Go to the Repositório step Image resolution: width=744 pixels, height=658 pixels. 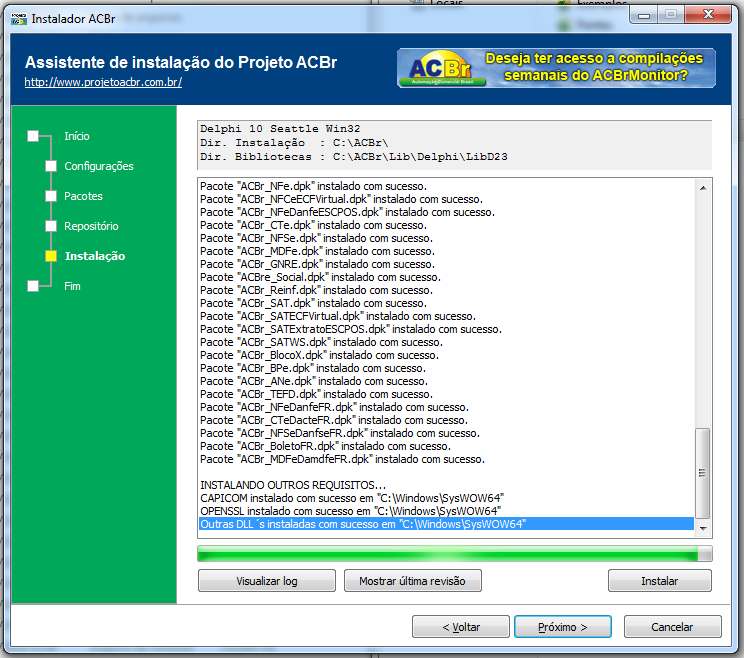coord(91,226)
